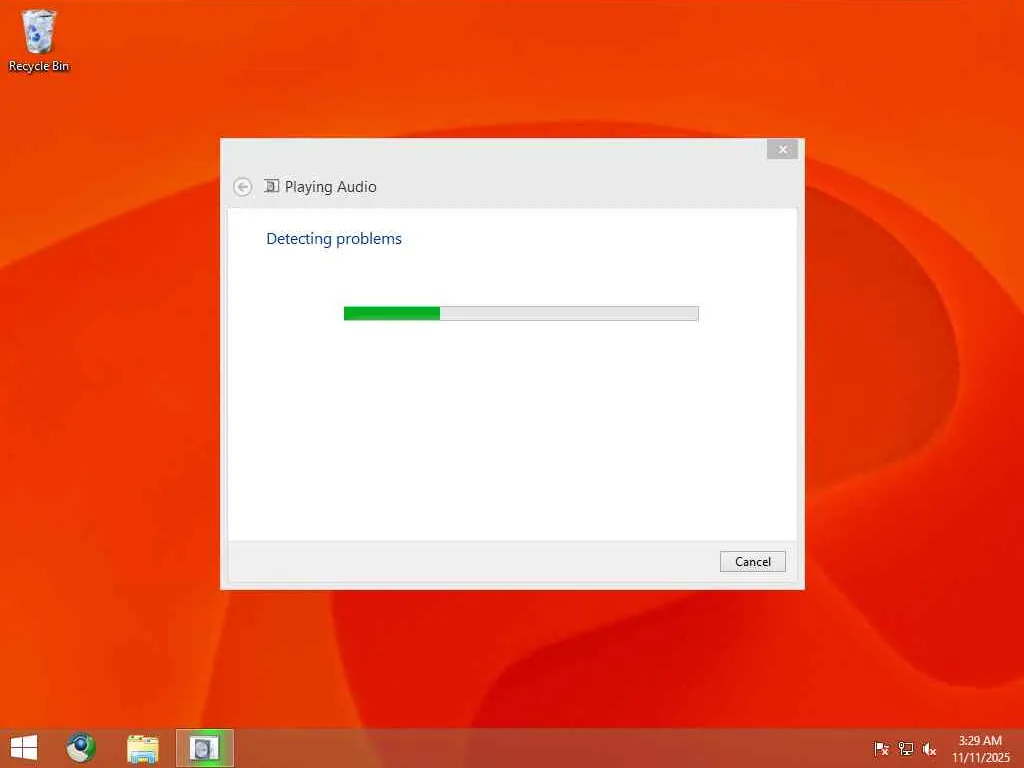Open the Windows Start menu
This screenshot has width=1024, height=768.
click(24, 748)
